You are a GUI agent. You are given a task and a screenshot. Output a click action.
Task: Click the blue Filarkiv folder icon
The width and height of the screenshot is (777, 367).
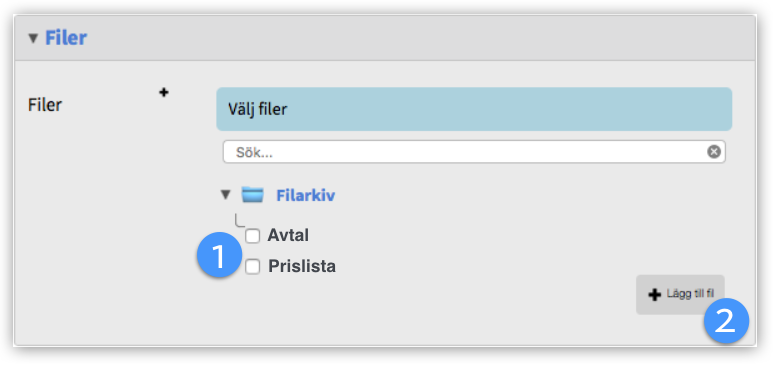click(253, 195)
